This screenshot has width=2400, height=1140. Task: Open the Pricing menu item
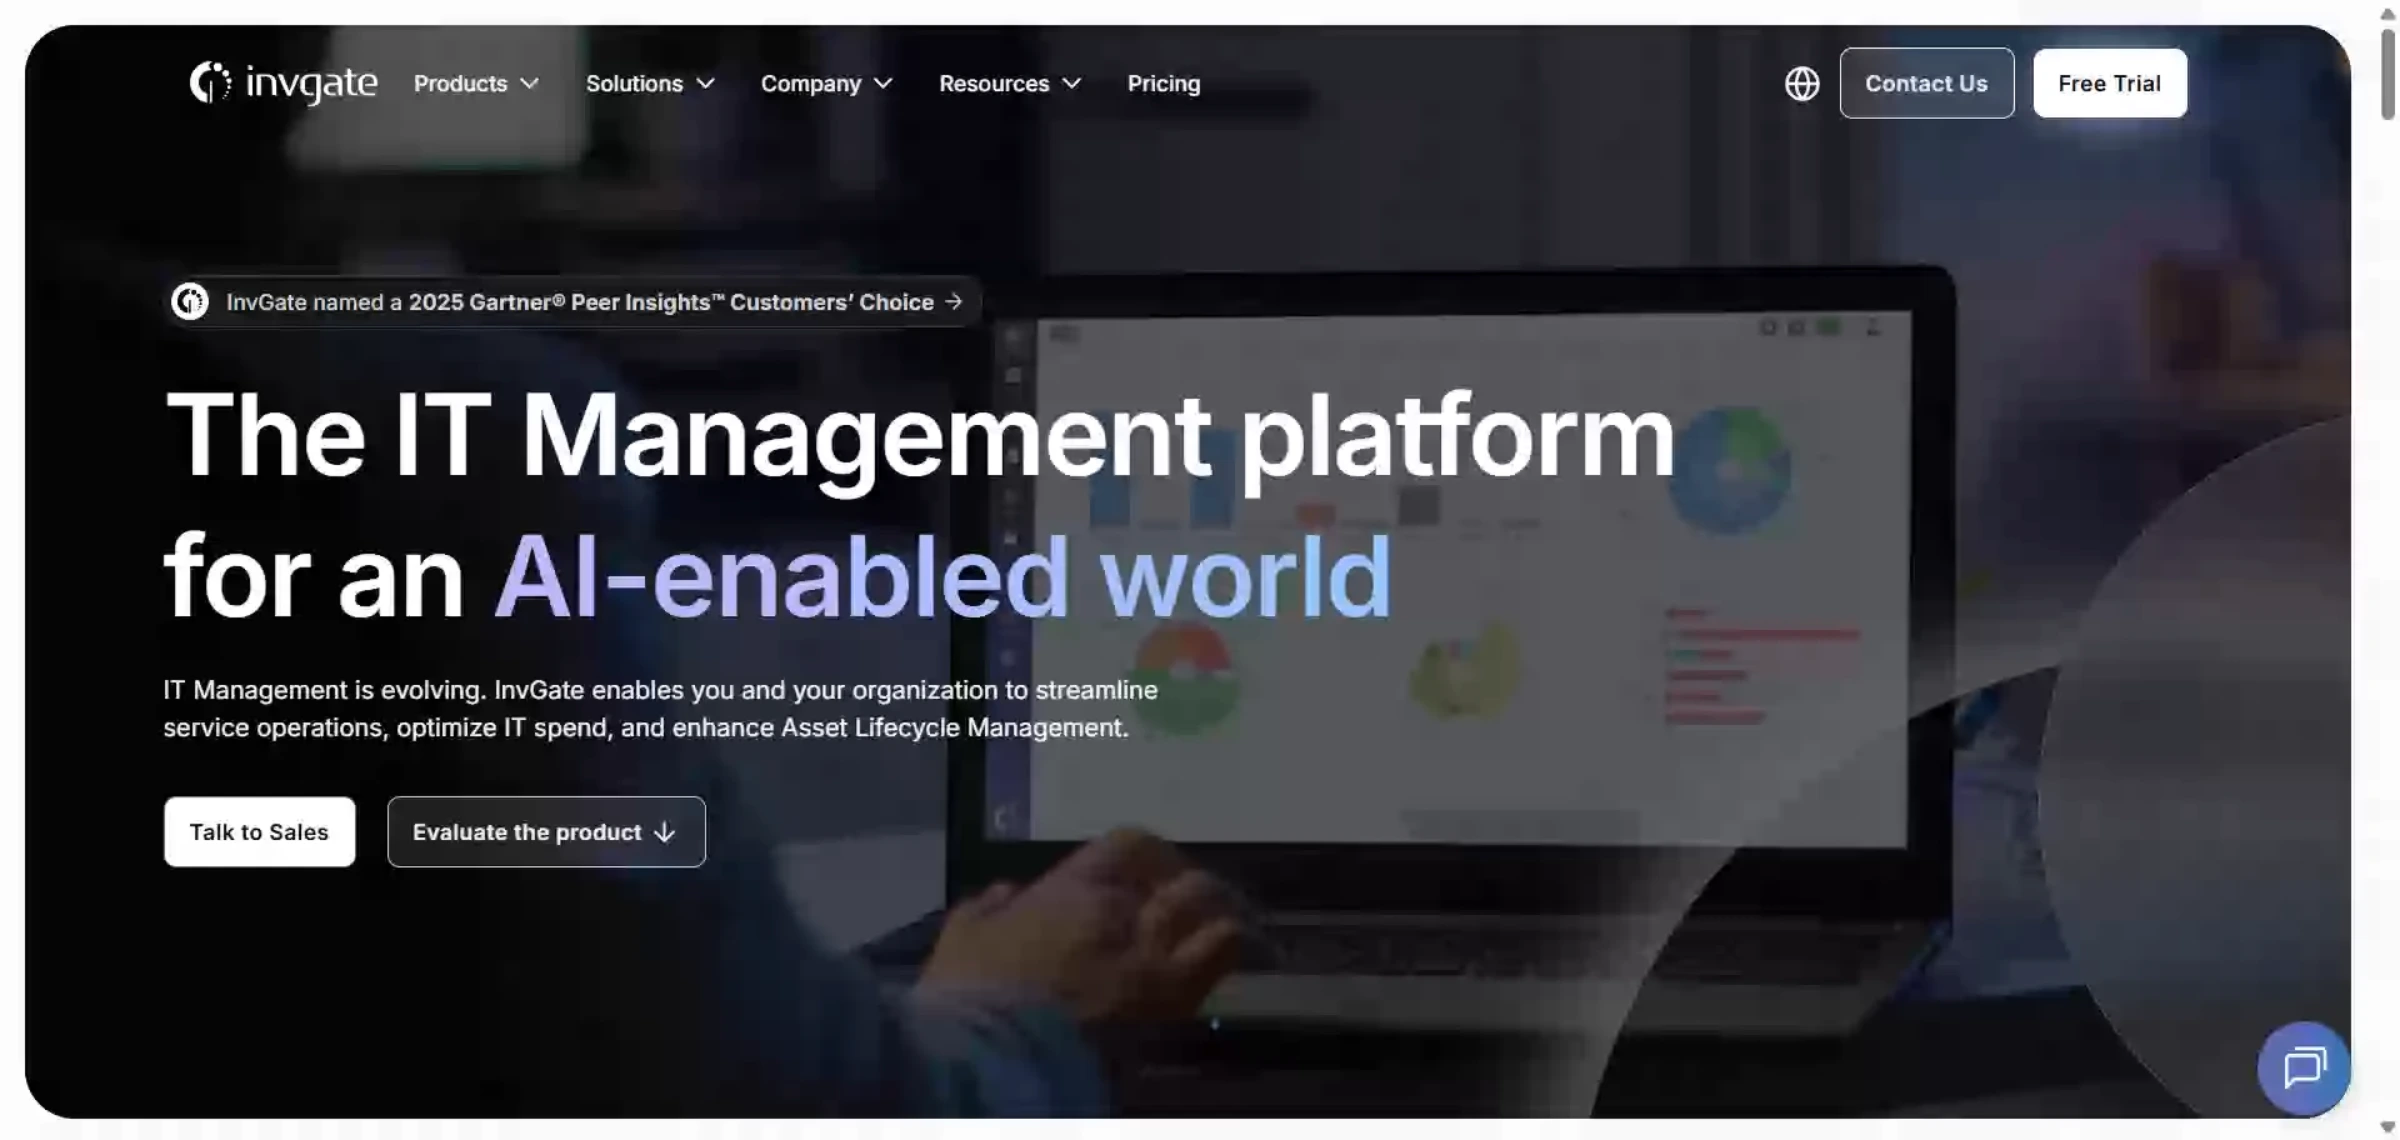click(x=1163, y=83)
